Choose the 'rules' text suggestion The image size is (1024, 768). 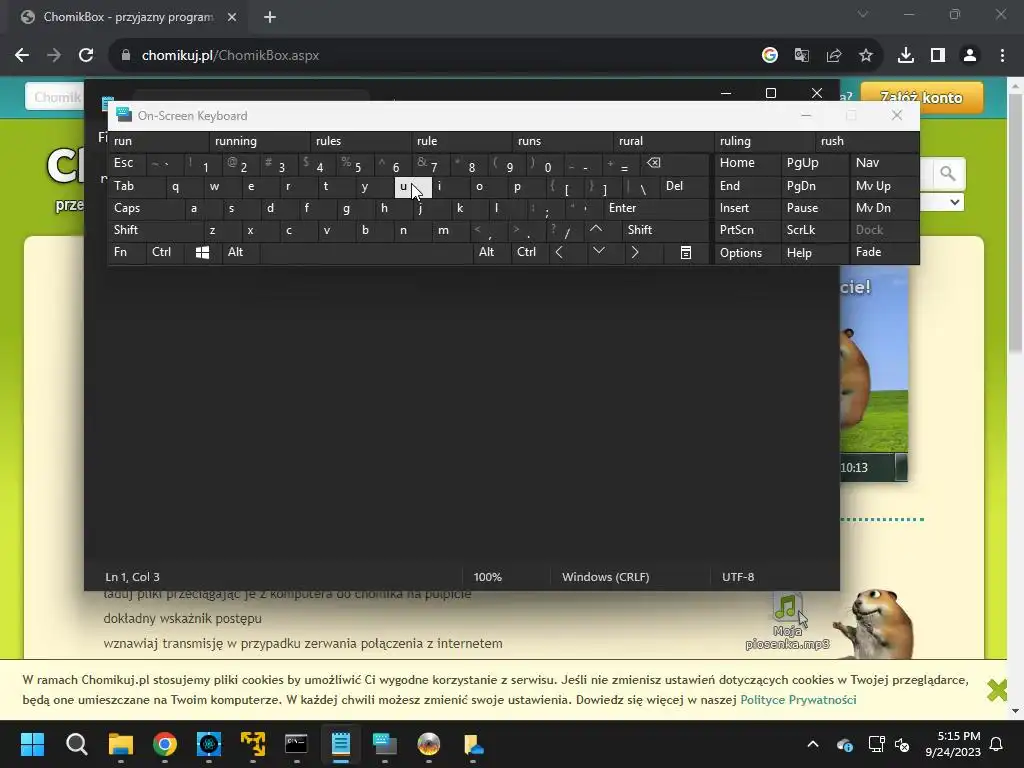point(361,141)
